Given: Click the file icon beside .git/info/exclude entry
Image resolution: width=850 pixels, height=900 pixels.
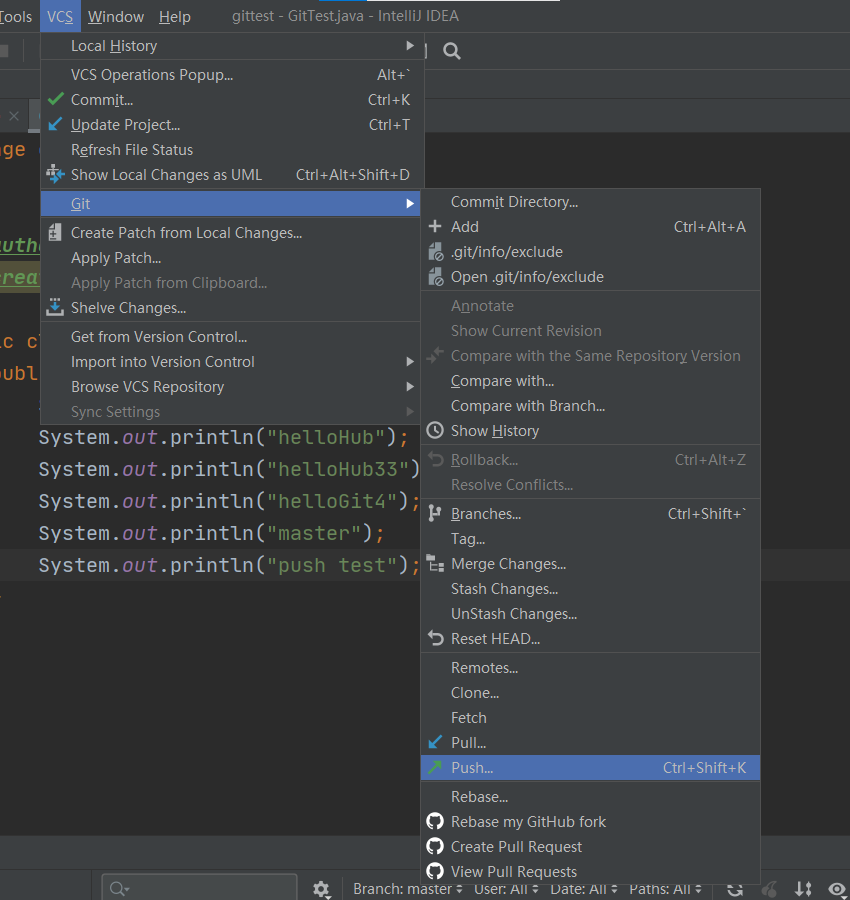Looking at the screenshot, I should [436, 251].
